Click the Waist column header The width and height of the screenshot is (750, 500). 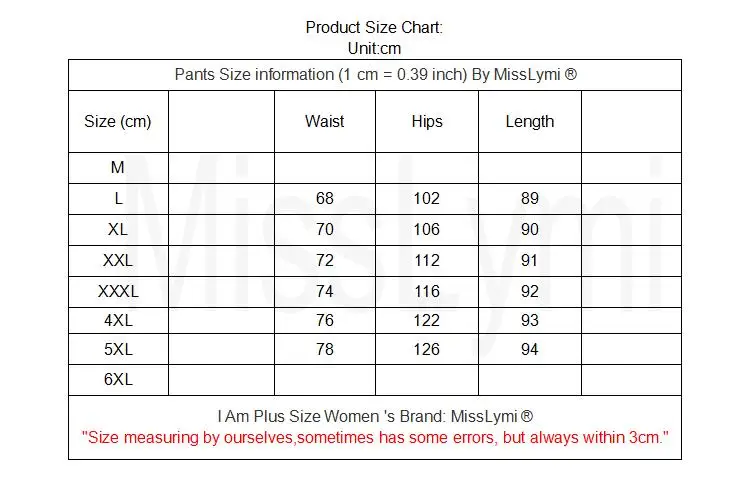coord(324,122)
